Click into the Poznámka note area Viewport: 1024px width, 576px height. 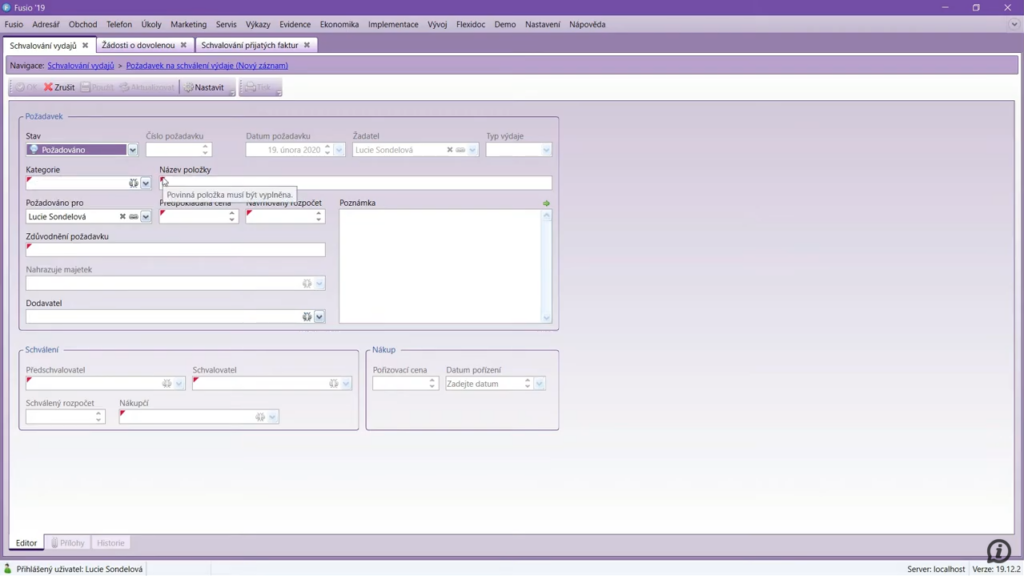tap(440, 265)
